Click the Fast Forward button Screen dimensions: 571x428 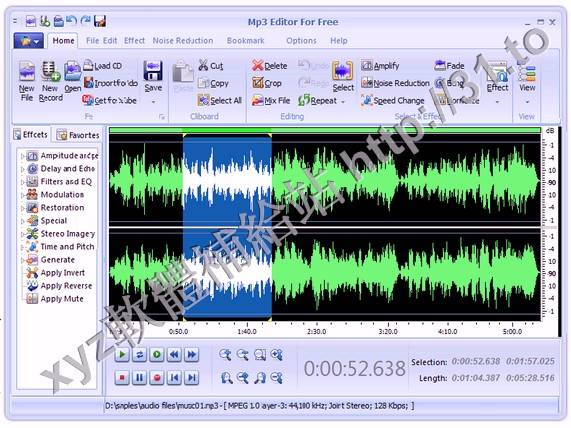pos(192,354)
